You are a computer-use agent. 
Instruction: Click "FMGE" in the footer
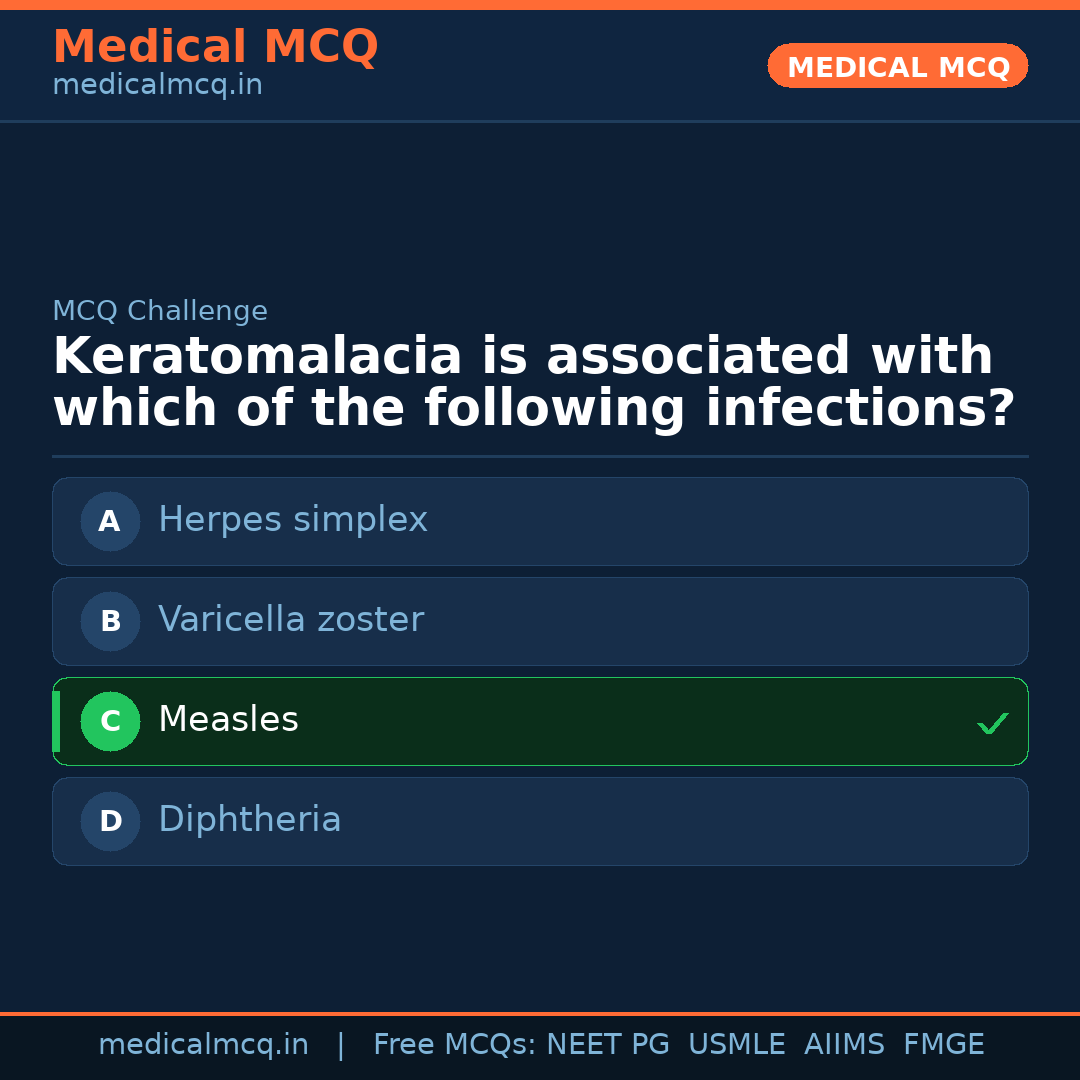(x=943, y=1045)
